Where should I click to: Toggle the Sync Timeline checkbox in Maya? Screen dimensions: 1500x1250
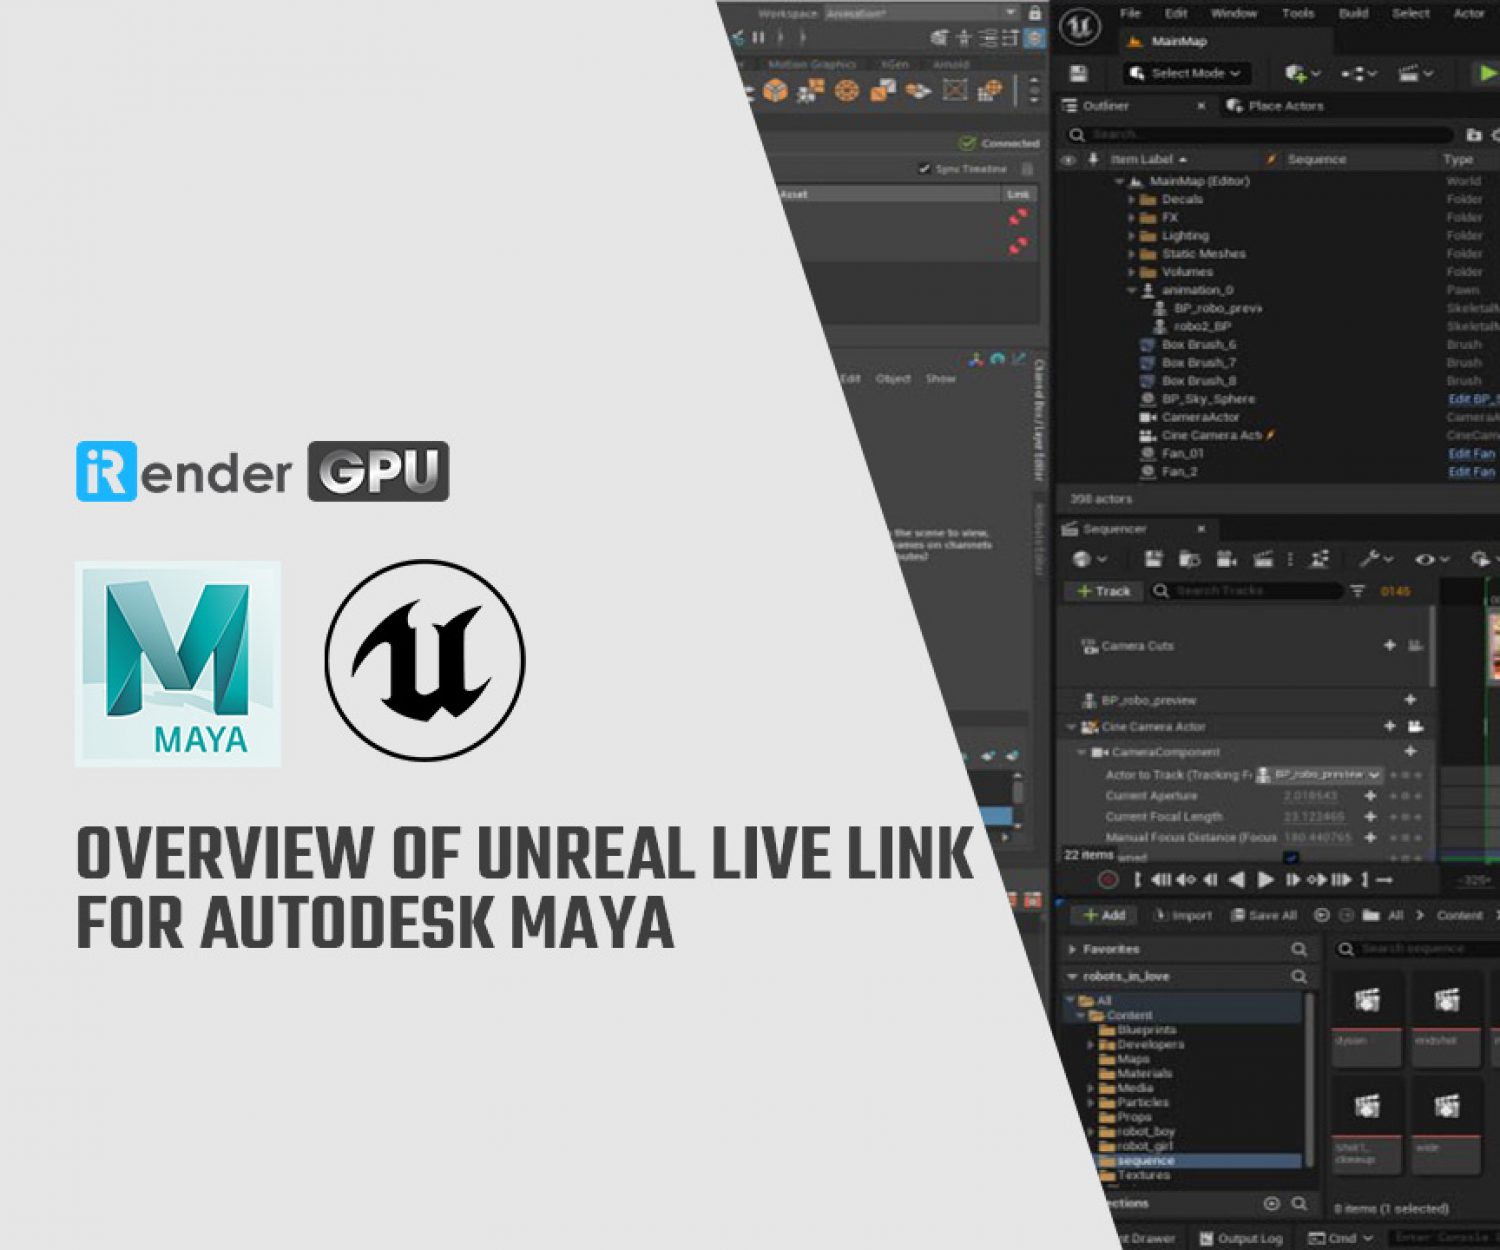coord(924,169)
